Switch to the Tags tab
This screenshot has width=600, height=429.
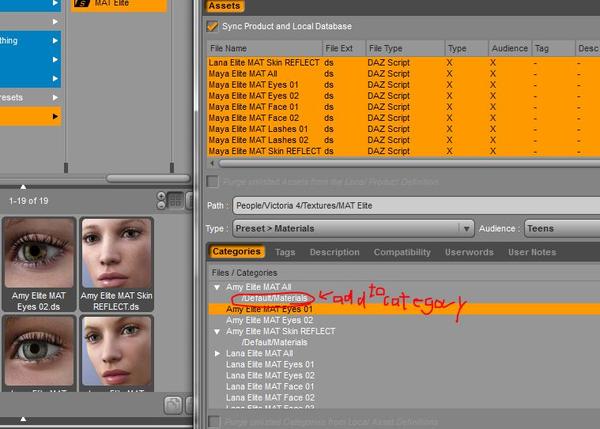285,252
